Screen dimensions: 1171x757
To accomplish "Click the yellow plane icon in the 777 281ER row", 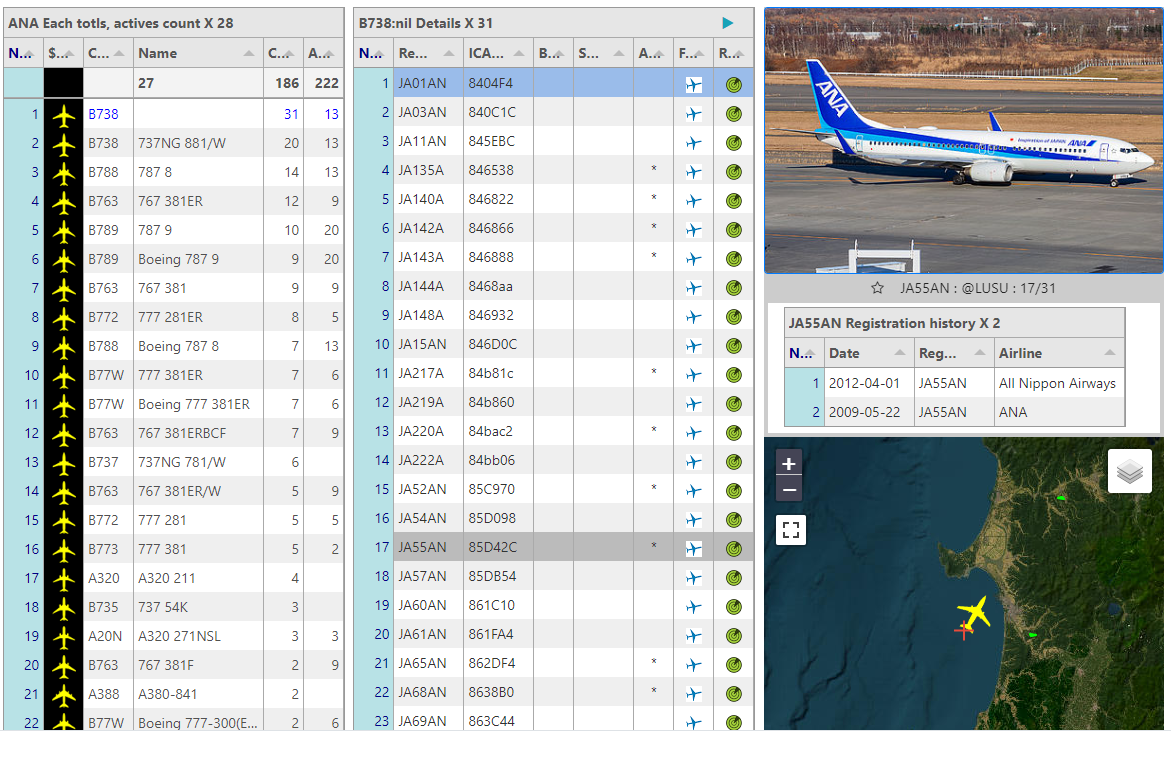I will 64,318.
